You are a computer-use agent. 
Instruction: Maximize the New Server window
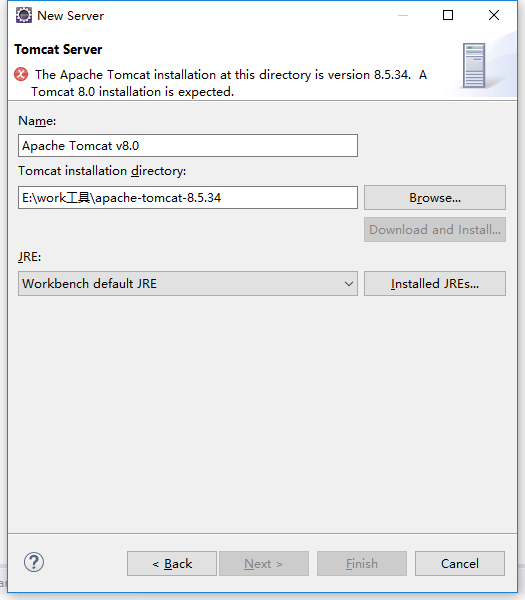tap(448, 15)
